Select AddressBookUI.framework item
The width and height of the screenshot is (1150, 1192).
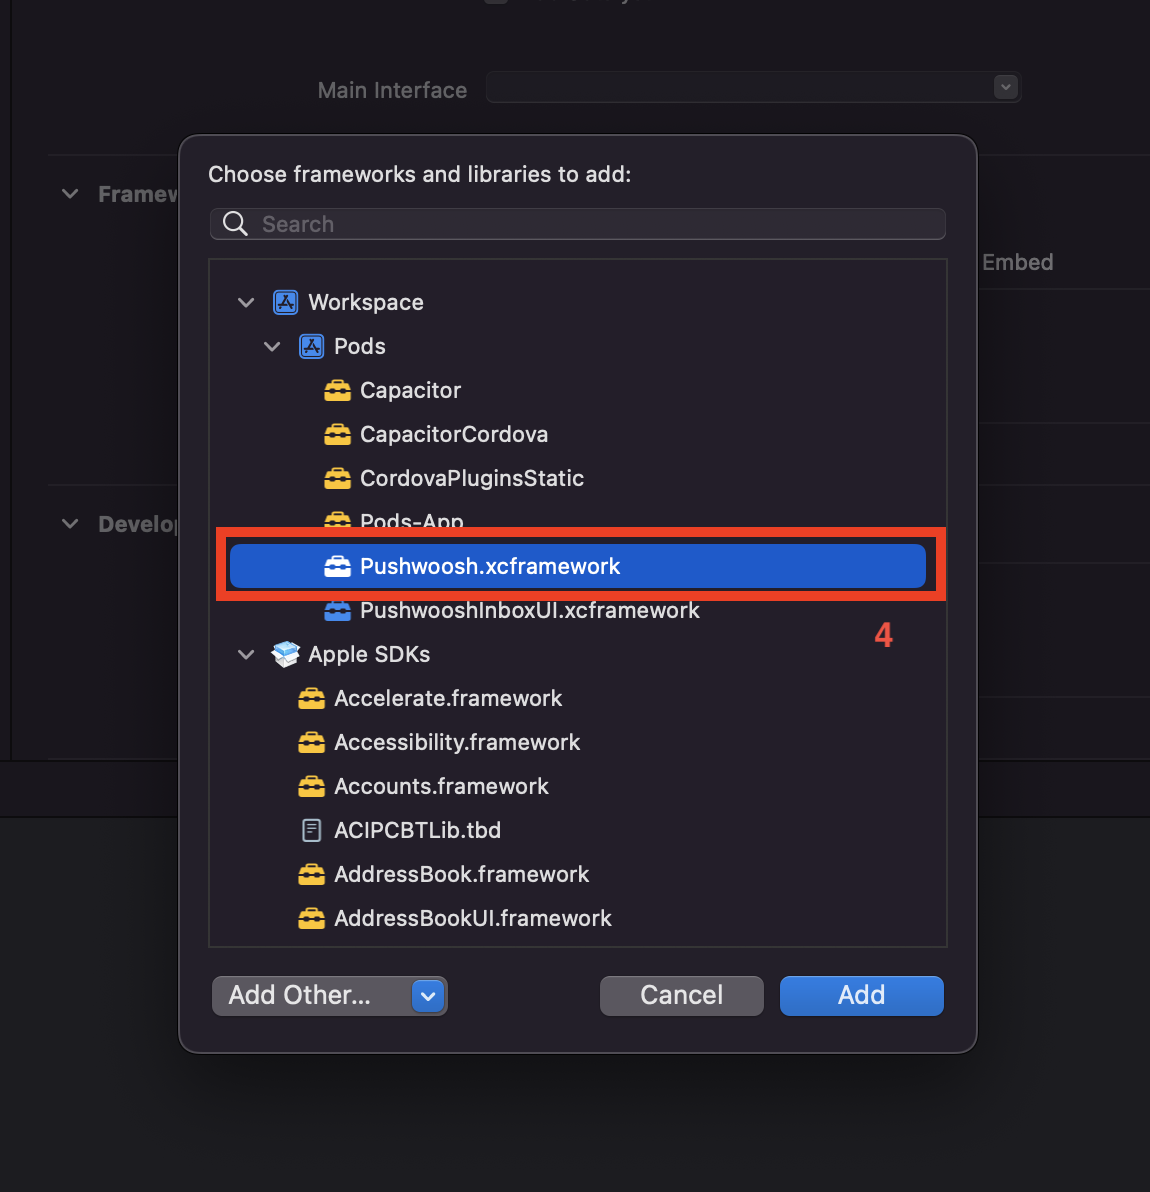pos(472,919)
